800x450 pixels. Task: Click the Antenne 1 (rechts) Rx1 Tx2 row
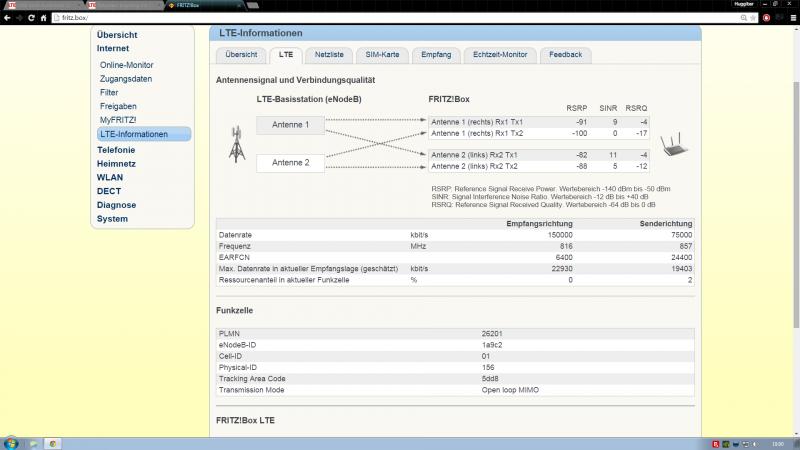[x=539, y=133]
